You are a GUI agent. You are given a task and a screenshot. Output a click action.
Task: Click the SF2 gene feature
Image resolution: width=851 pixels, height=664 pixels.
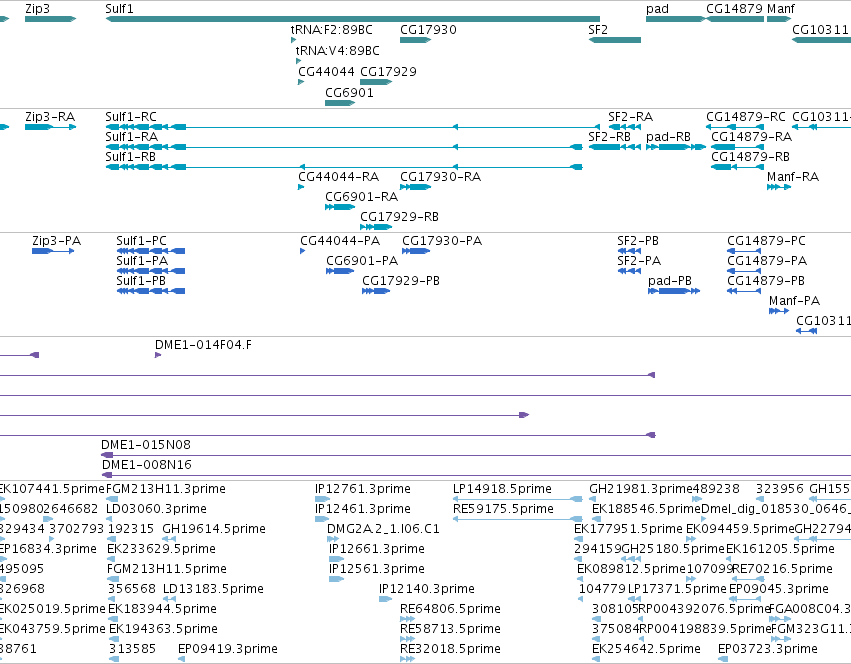614,40
